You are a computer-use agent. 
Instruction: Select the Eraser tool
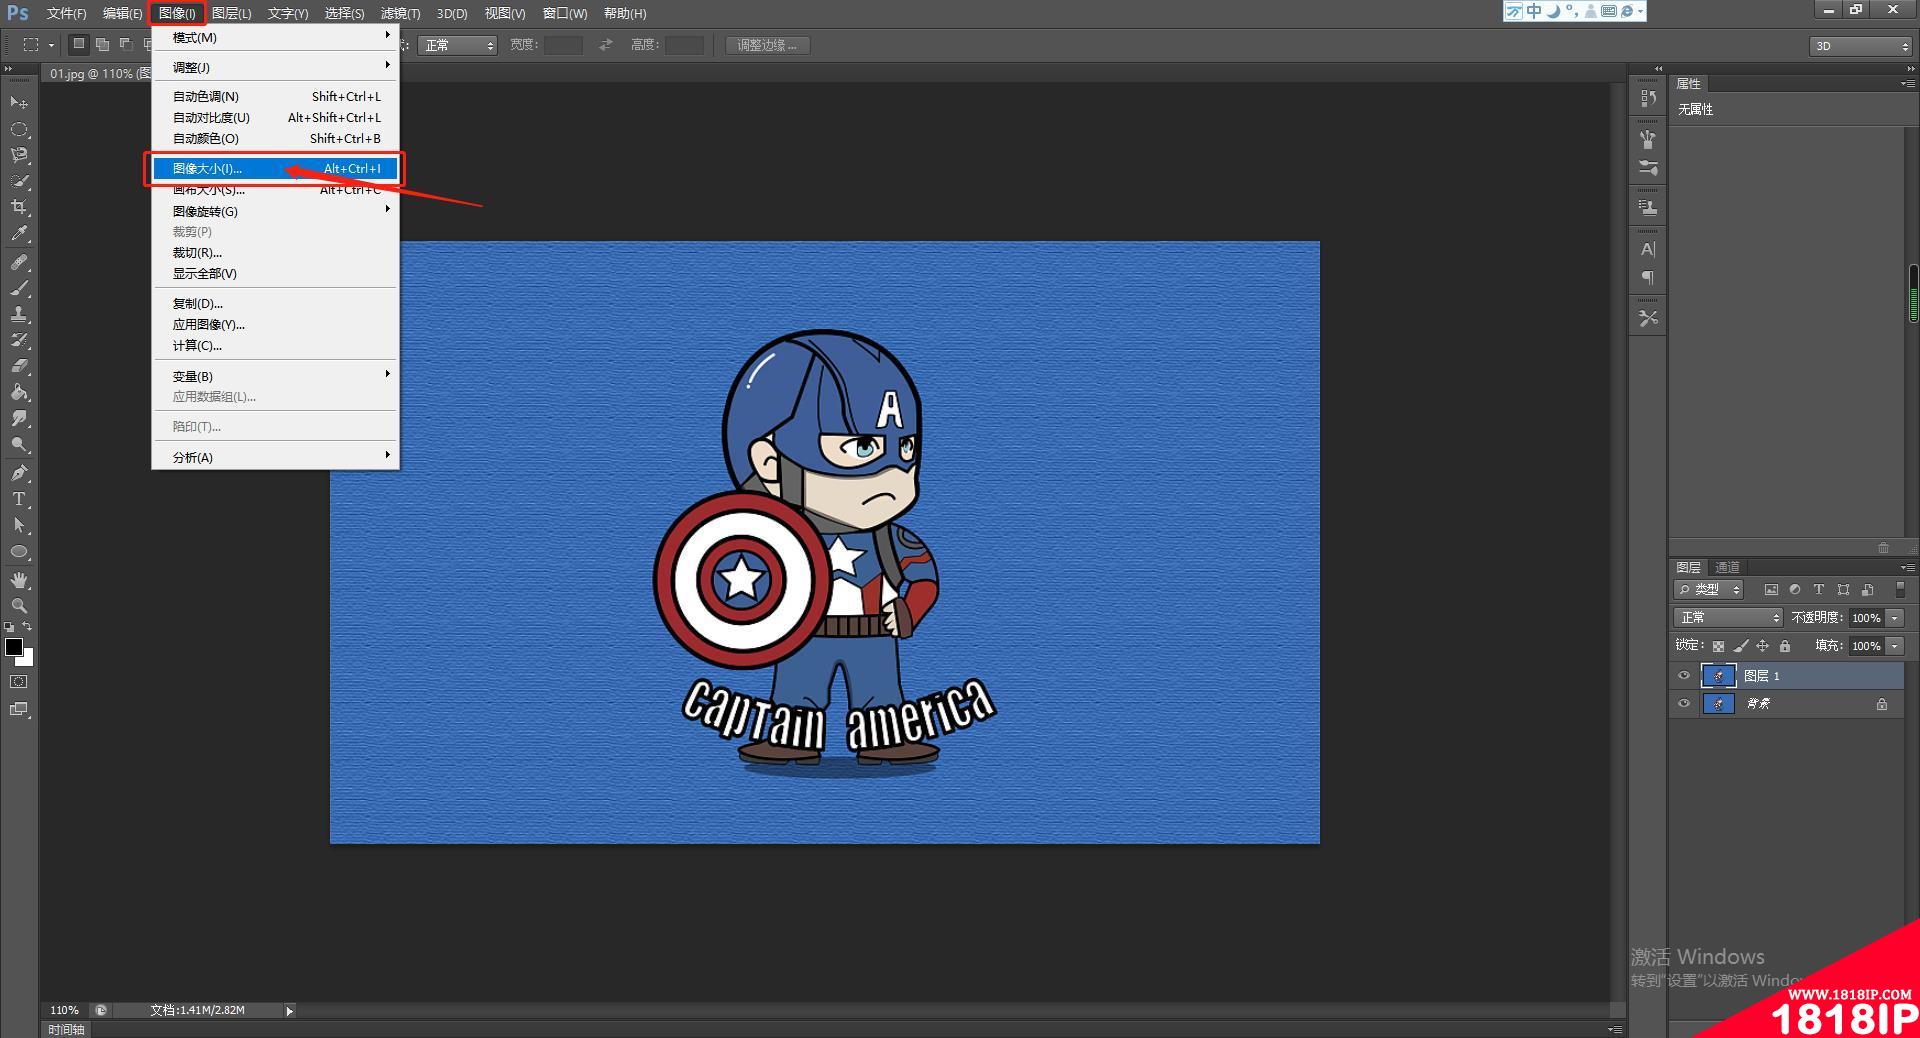(19, 366)
